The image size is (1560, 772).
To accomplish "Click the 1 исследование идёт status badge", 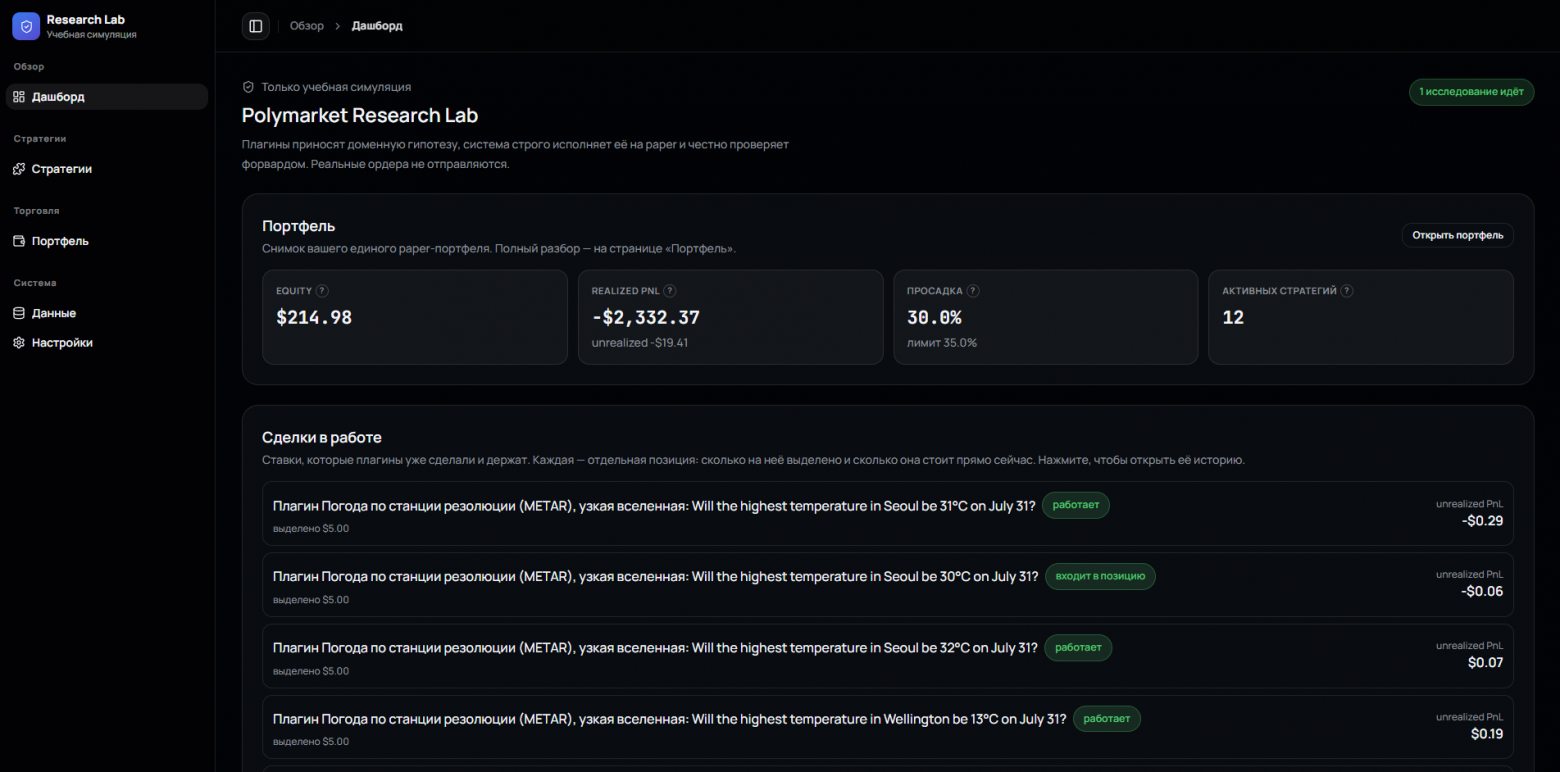I will tap(1471, 92).
